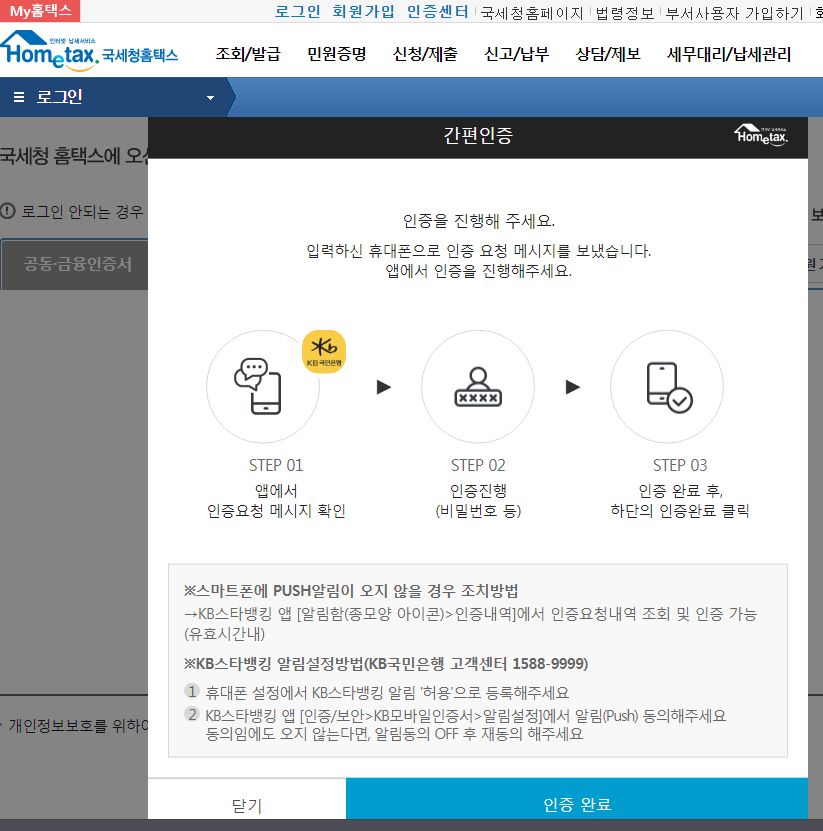
Task: Click the 'KB국민은행 고객센터 1588-9999' heading
Action: 386,664
